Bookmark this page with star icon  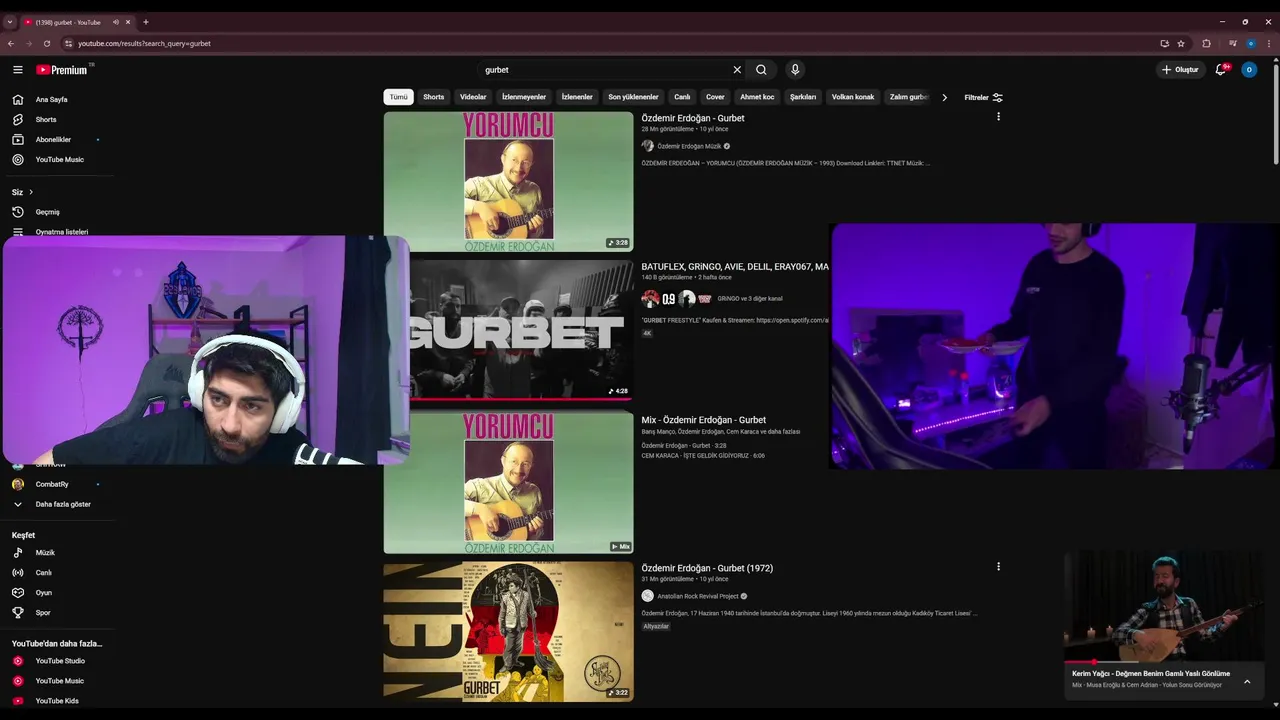pyautogui.click(x=1181, y=44)
